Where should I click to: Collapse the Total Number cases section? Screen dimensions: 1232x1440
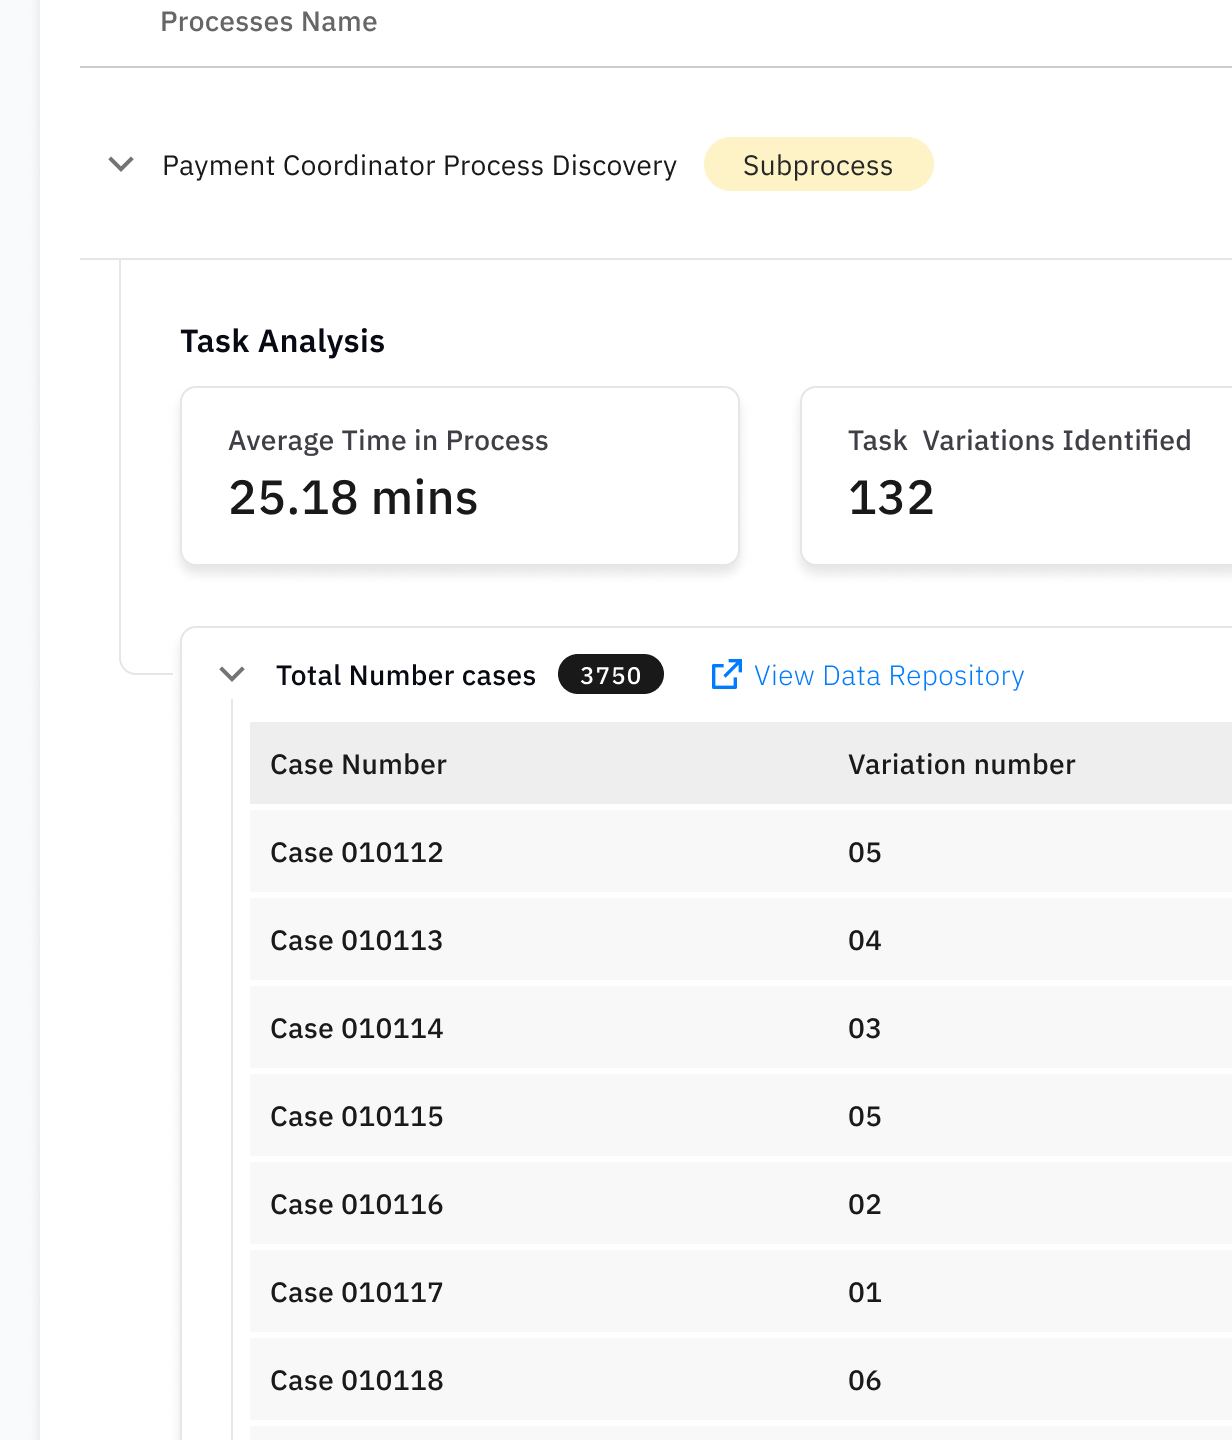point(232,675)
